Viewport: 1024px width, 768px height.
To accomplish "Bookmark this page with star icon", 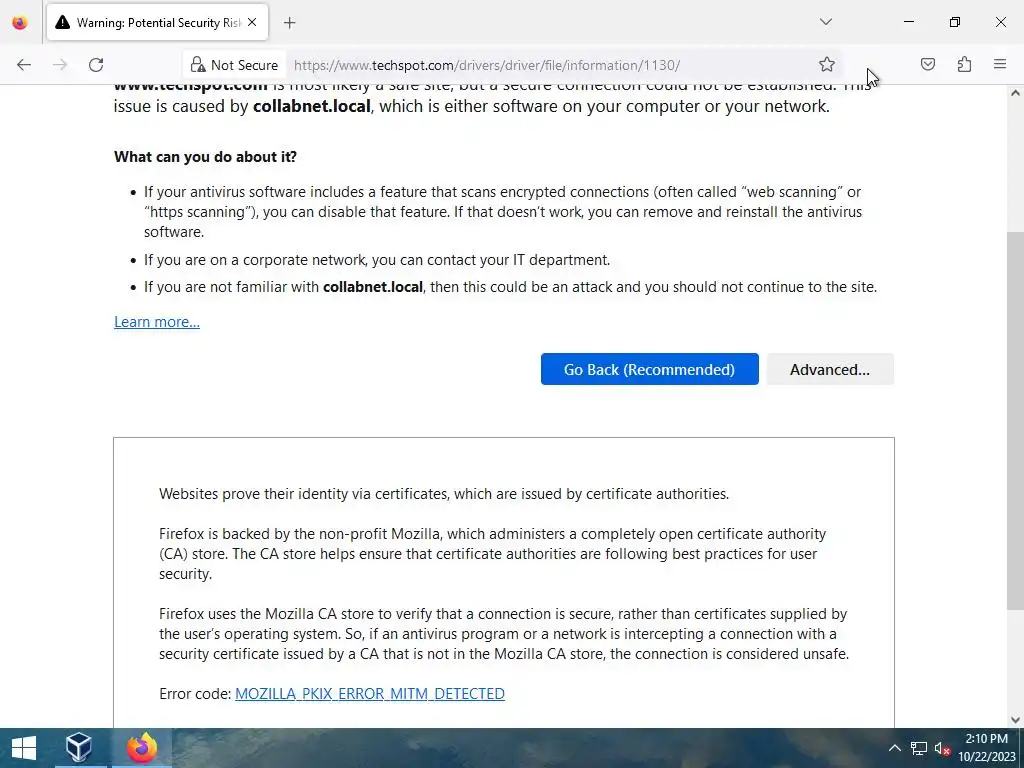I will (x=827, y=64).
